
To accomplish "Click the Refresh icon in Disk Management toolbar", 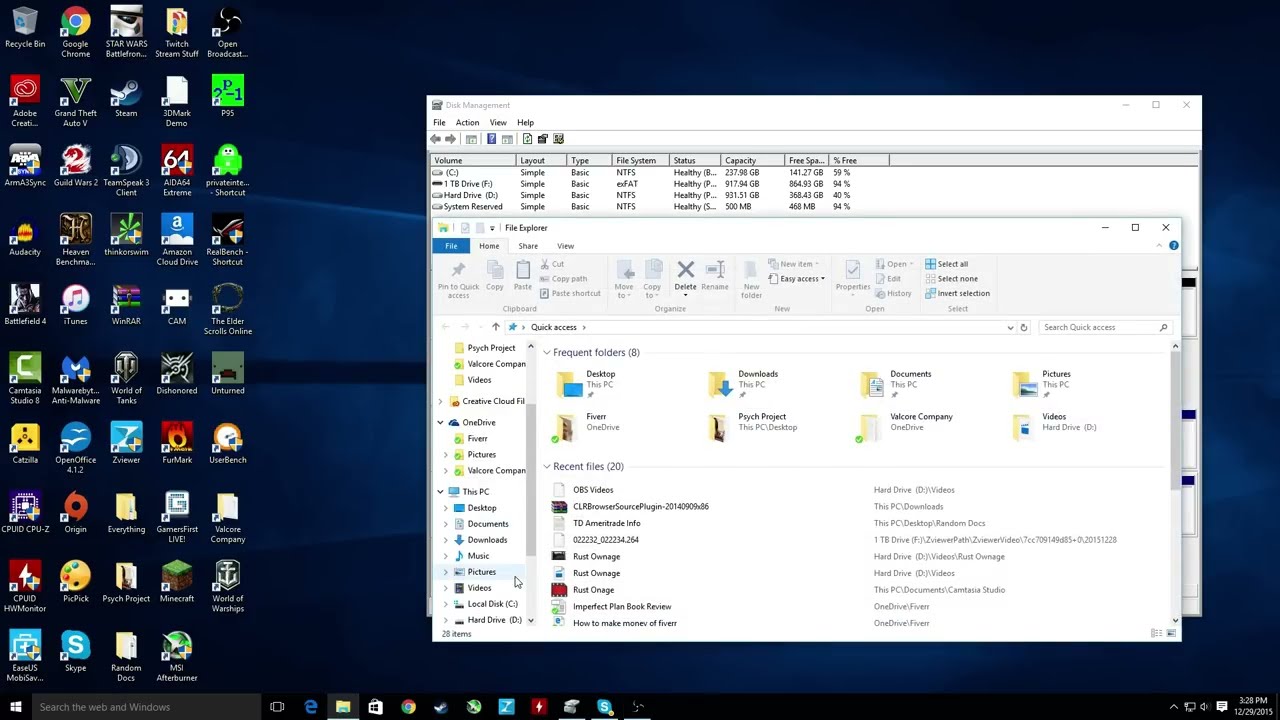I will click(x=527, y=139).
